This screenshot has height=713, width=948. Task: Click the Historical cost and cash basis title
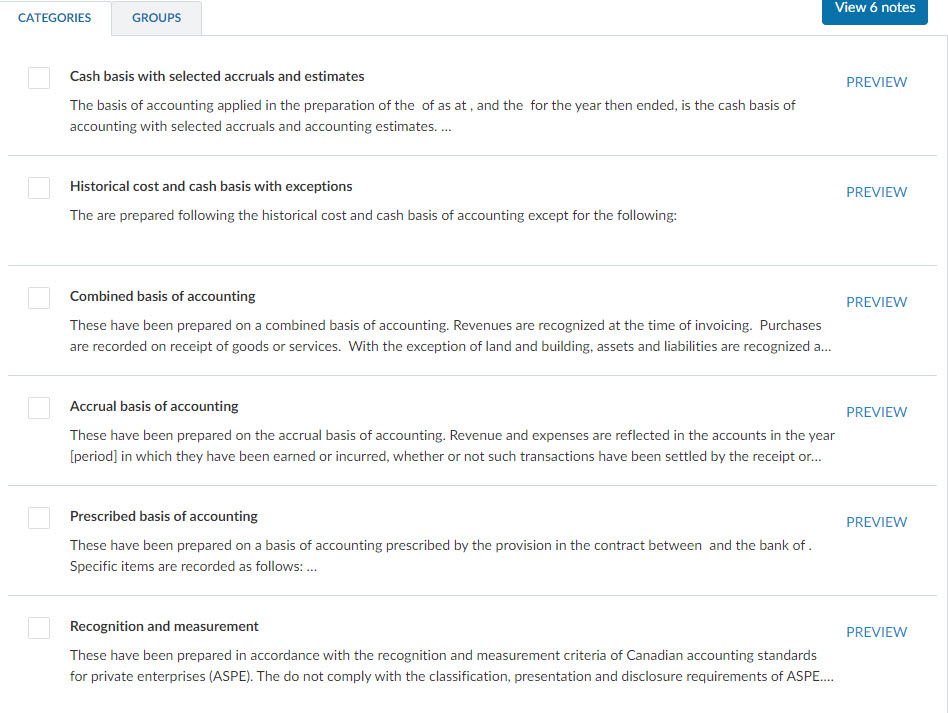coord(211,187)
